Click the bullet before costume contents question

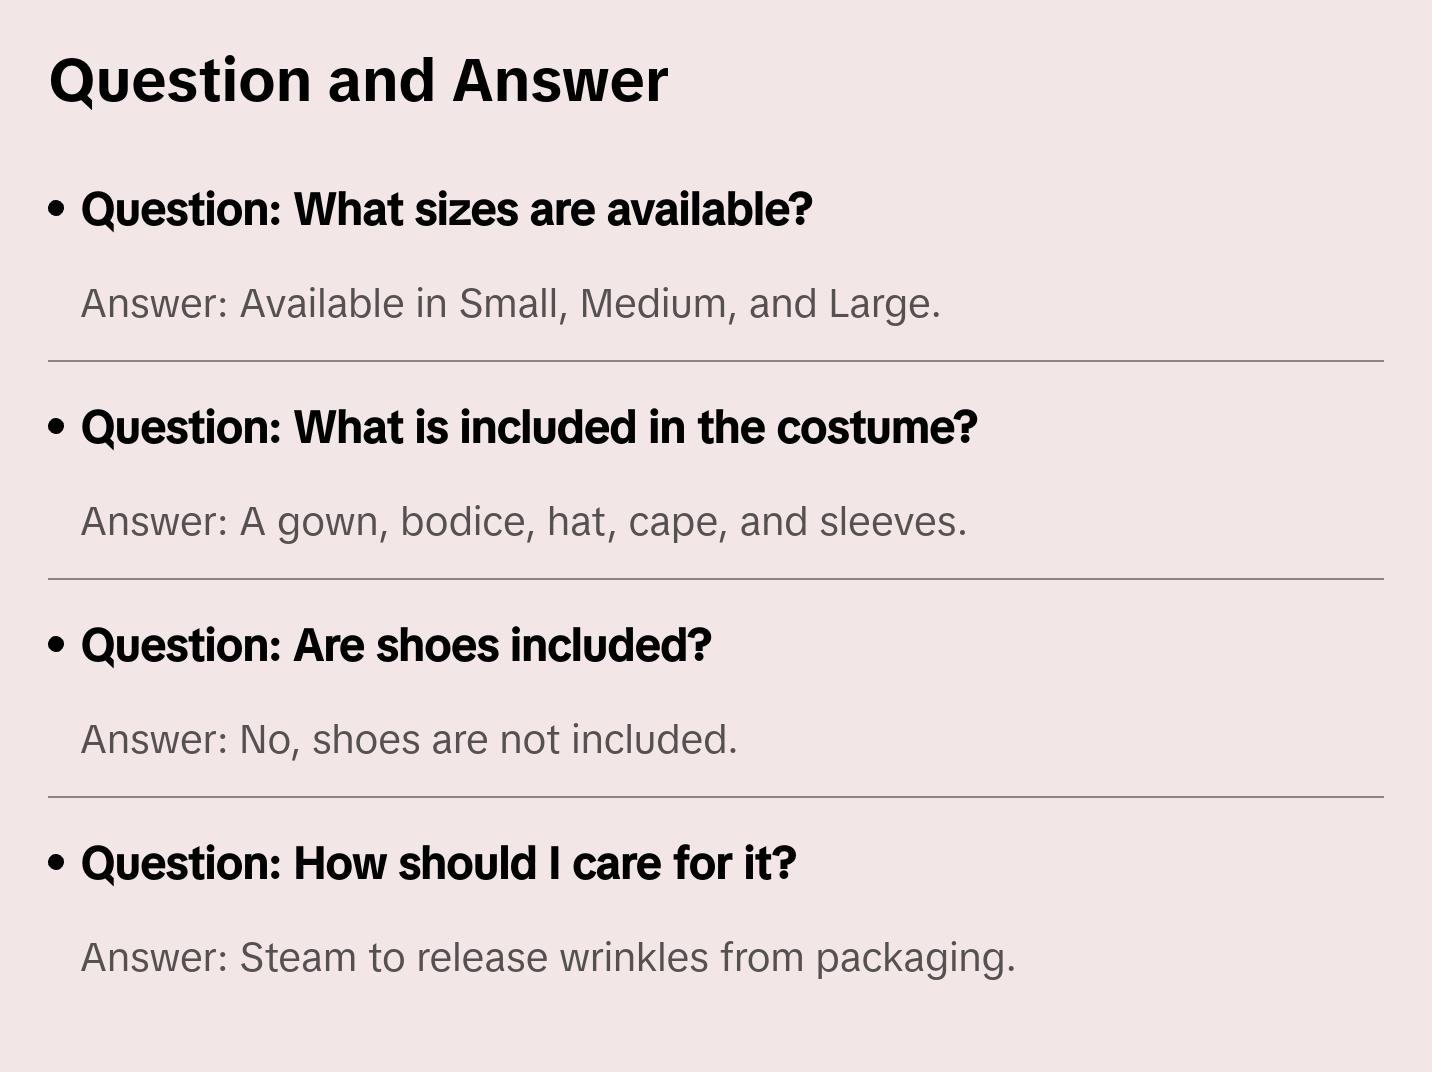tap(57, 427)
